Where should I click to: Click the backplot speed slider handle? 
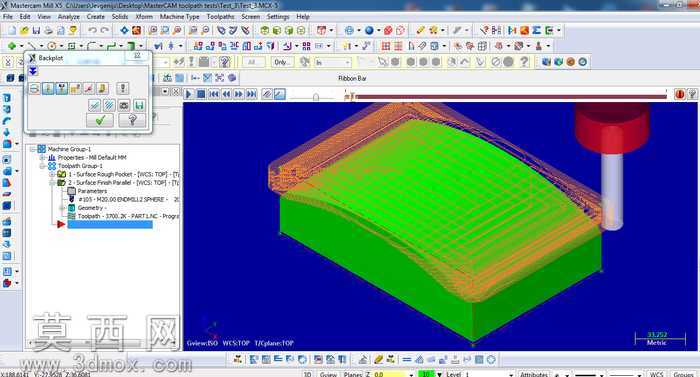[x=316, y=96]
